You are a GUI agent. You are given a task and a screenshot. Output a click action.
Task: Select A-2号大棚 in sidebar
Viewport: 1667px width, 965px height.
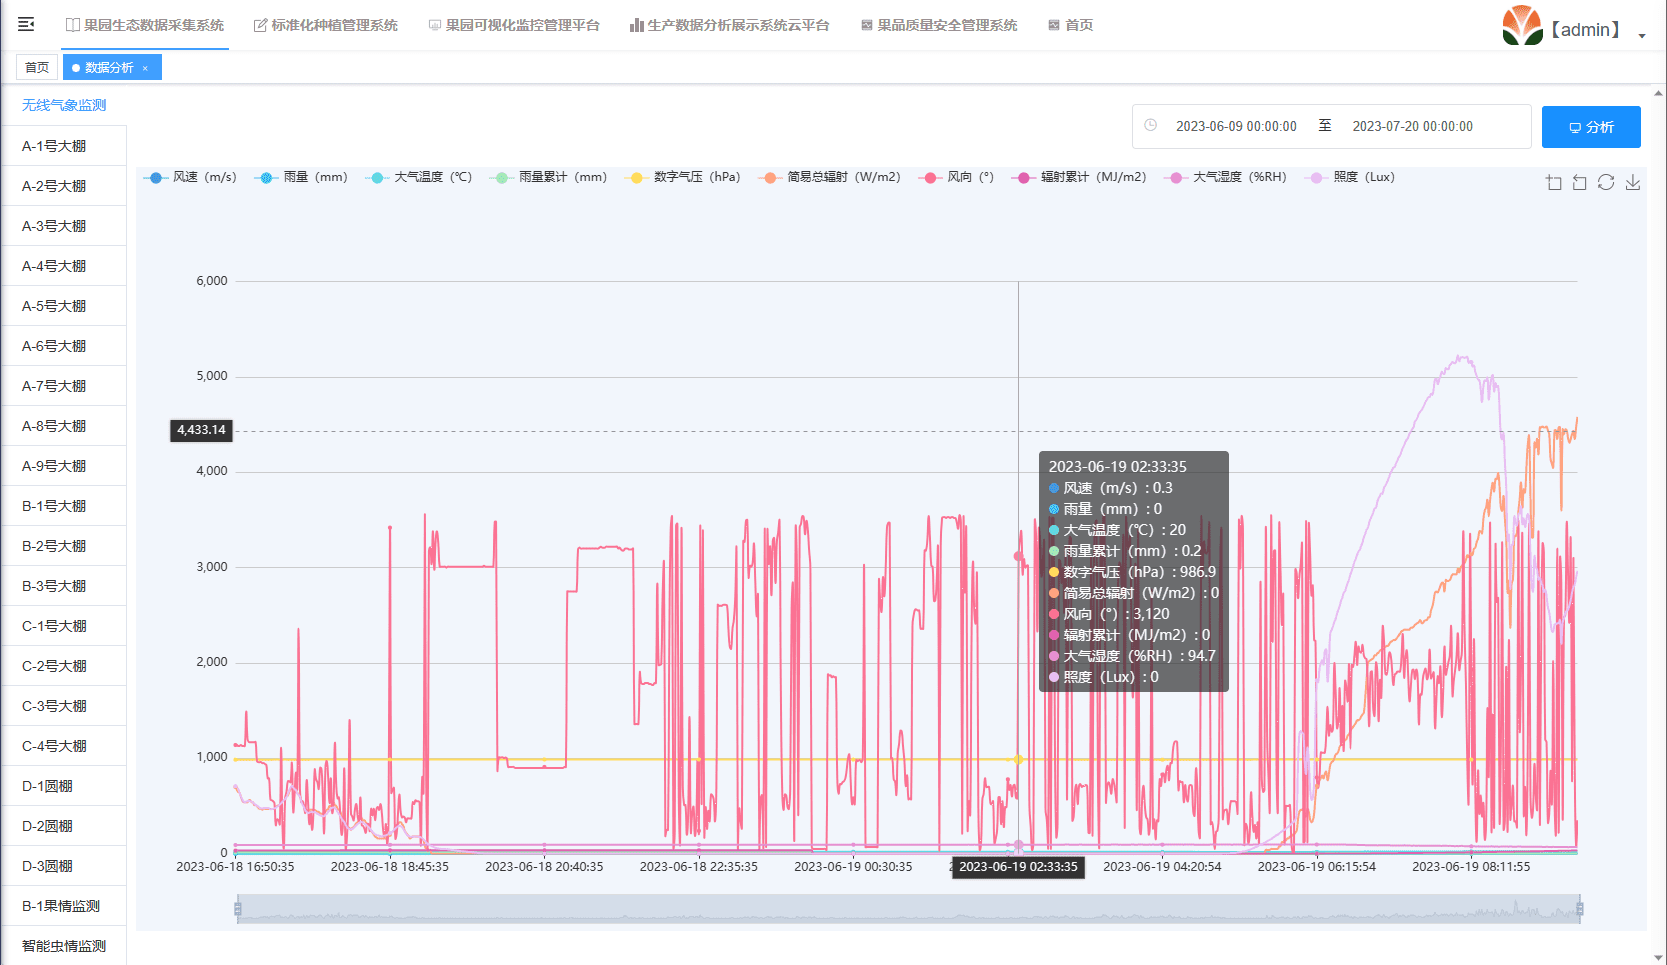(x=64, y=186)
